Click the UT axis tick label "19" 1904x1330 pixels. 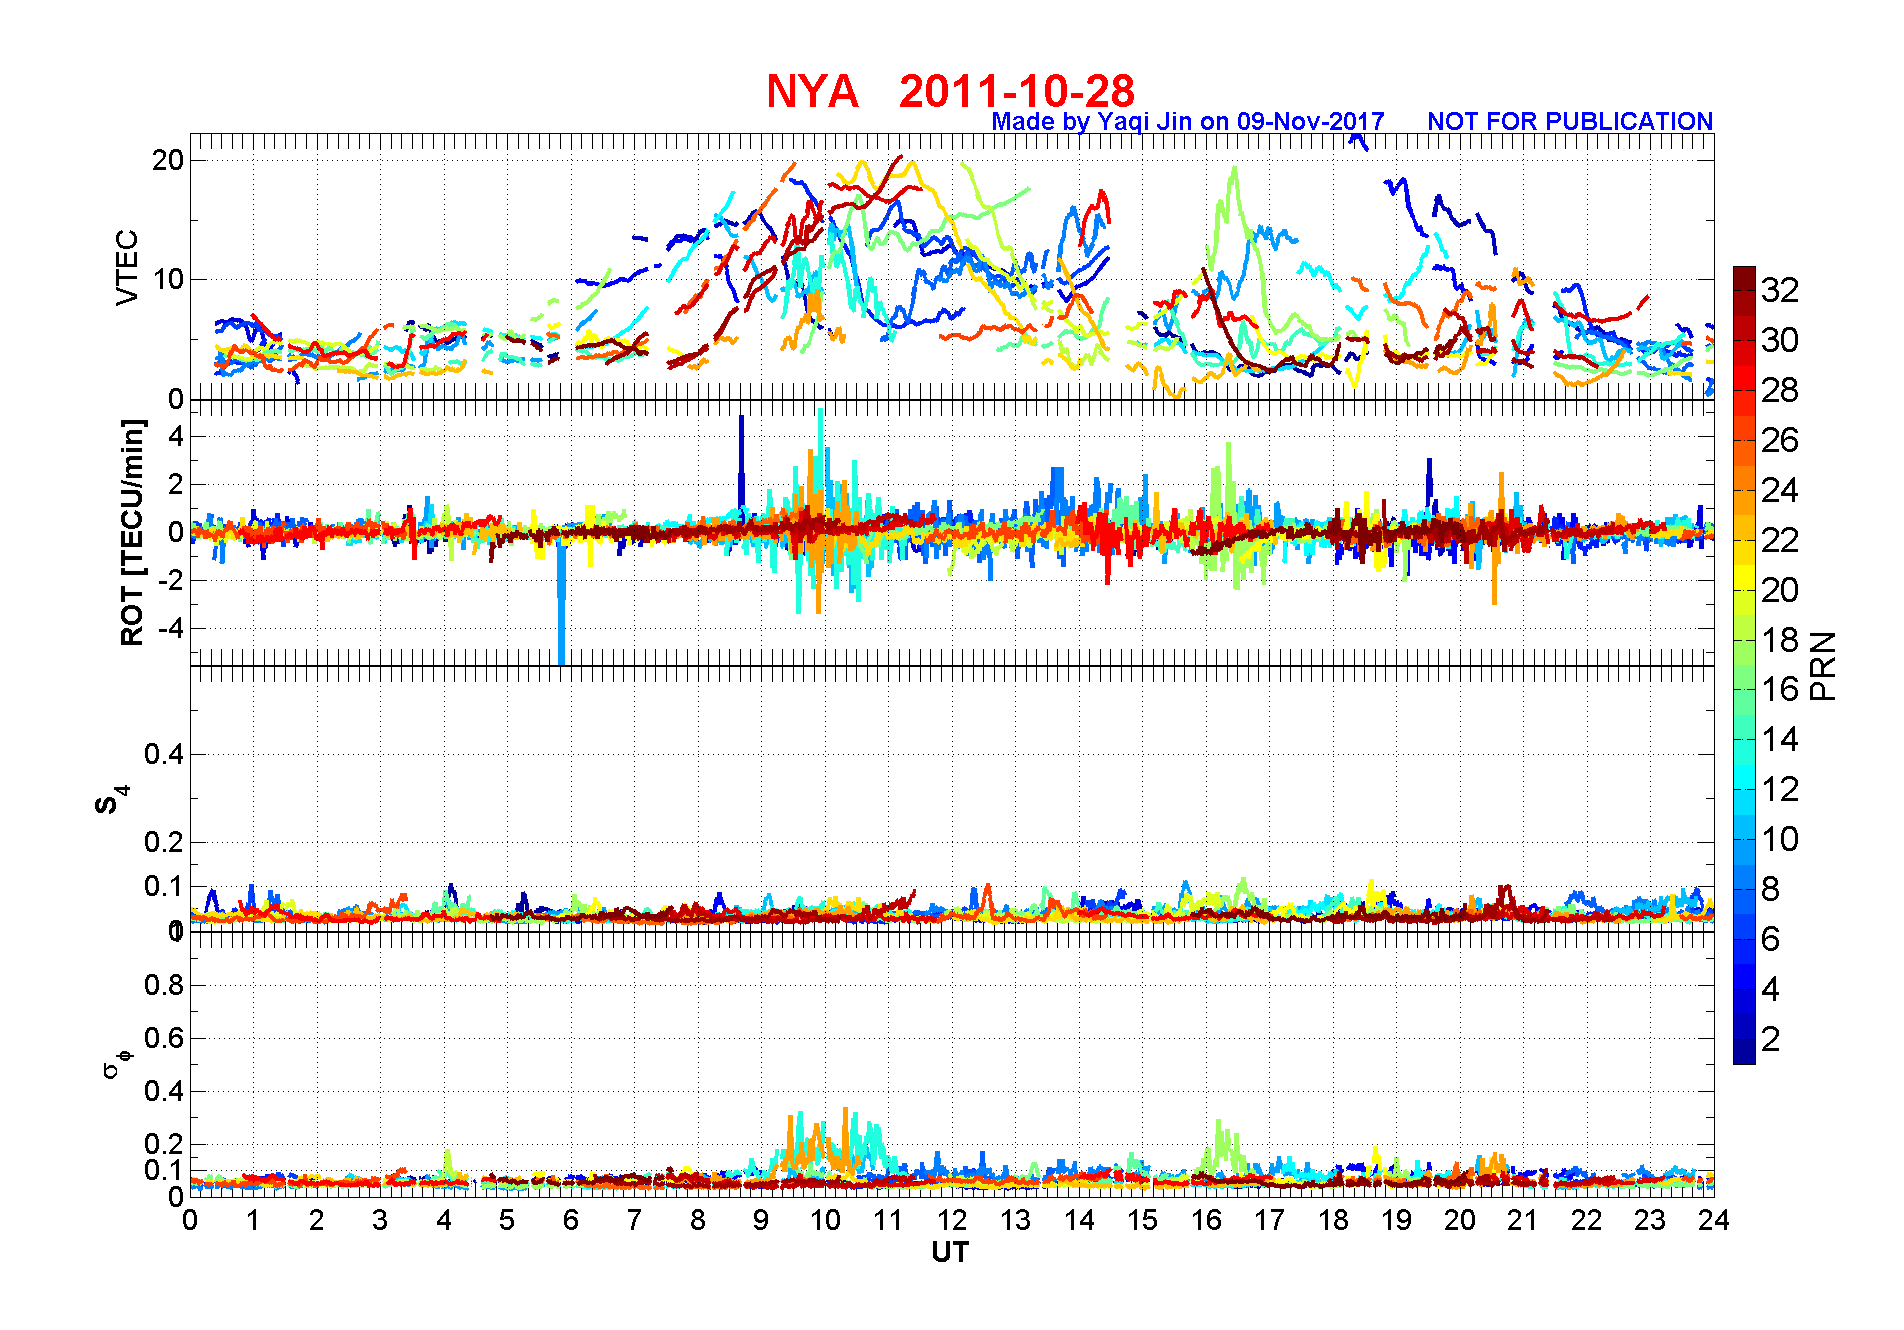click(1396, 1220)
